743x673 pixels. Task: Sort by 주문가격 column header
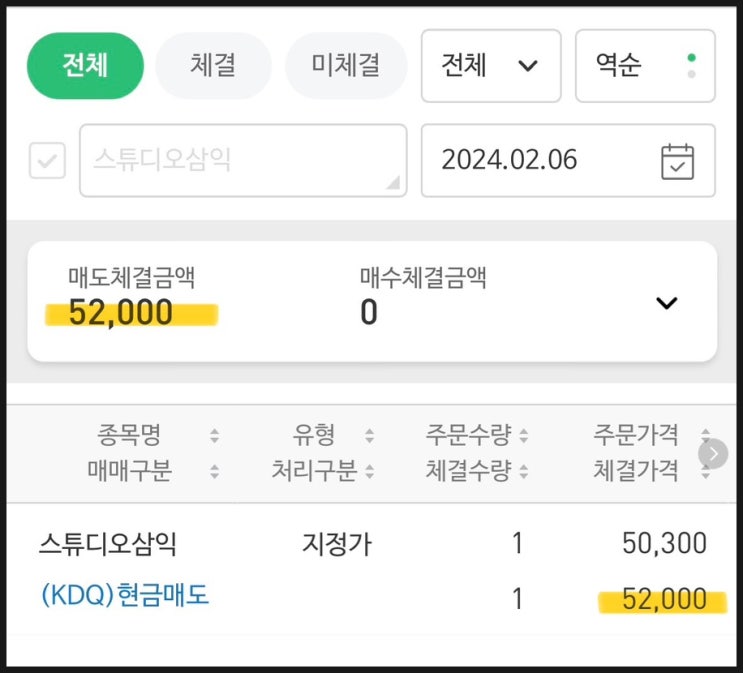click(636, 436)
